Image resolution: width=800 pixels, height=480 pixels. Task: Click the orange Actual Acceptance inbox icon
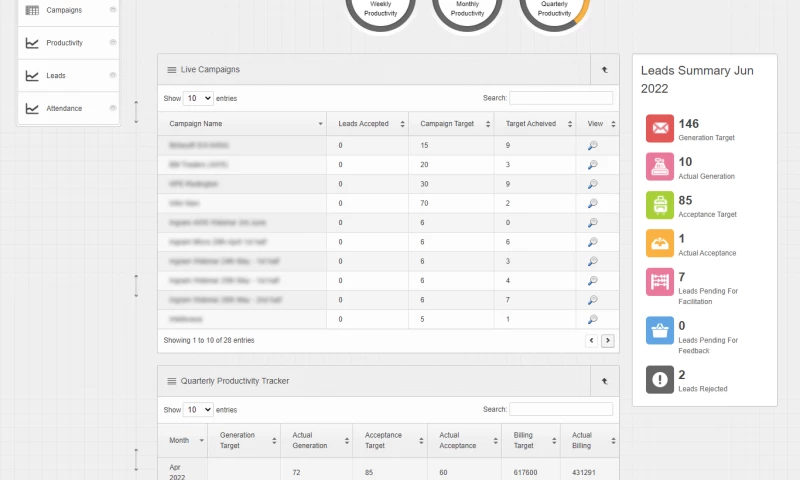pyautogui.click(x=660, y=243)
